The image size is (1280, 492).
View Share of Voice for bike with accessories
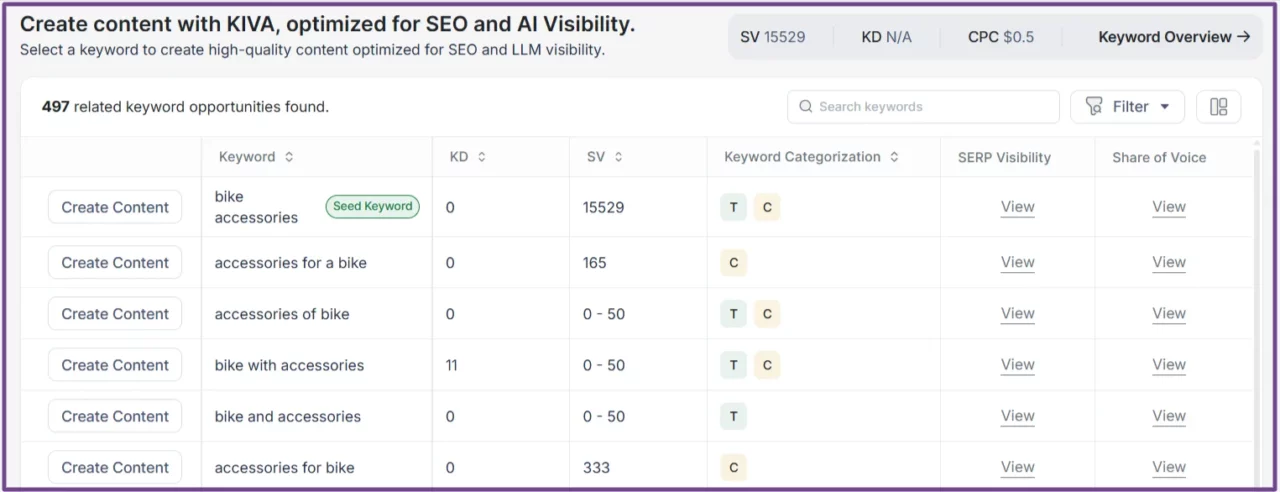1168,365
